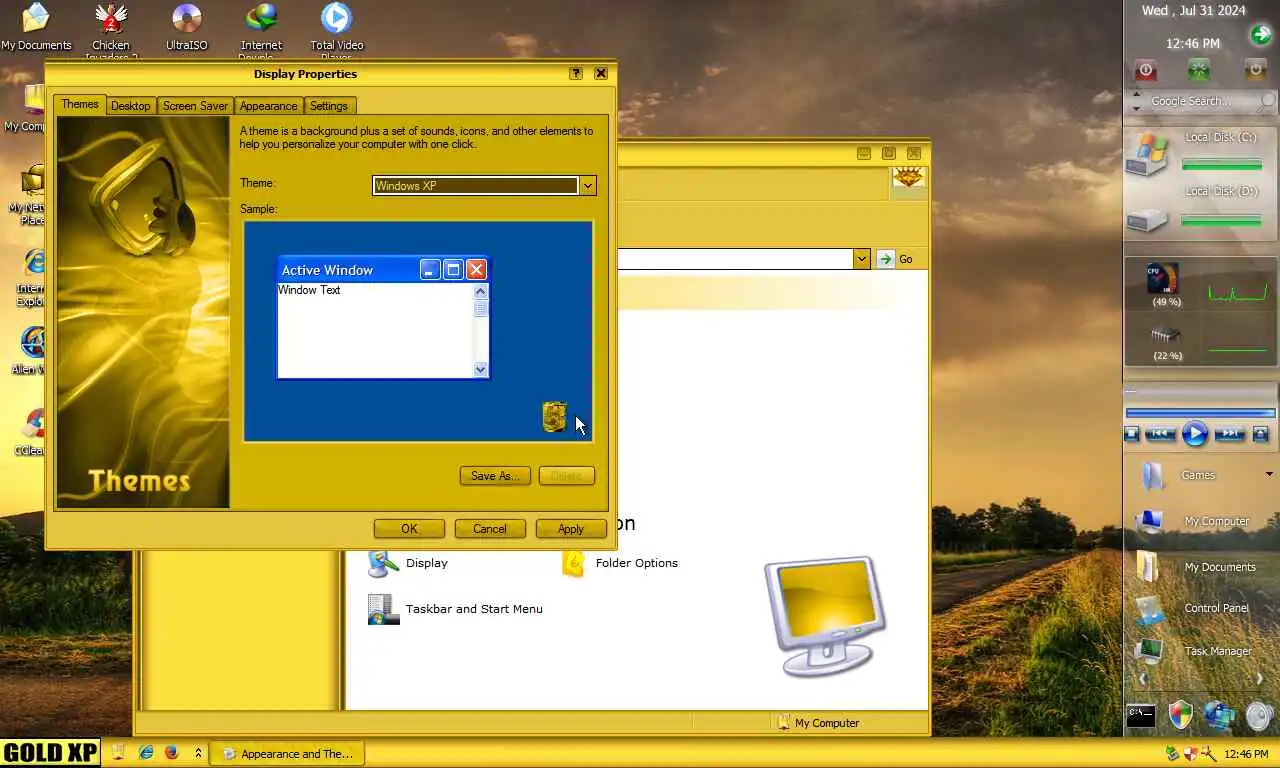This screenshot has height=768, width=1280.
Task: Launch Firefox from quick launch
Action: click(x=172, y=753)
